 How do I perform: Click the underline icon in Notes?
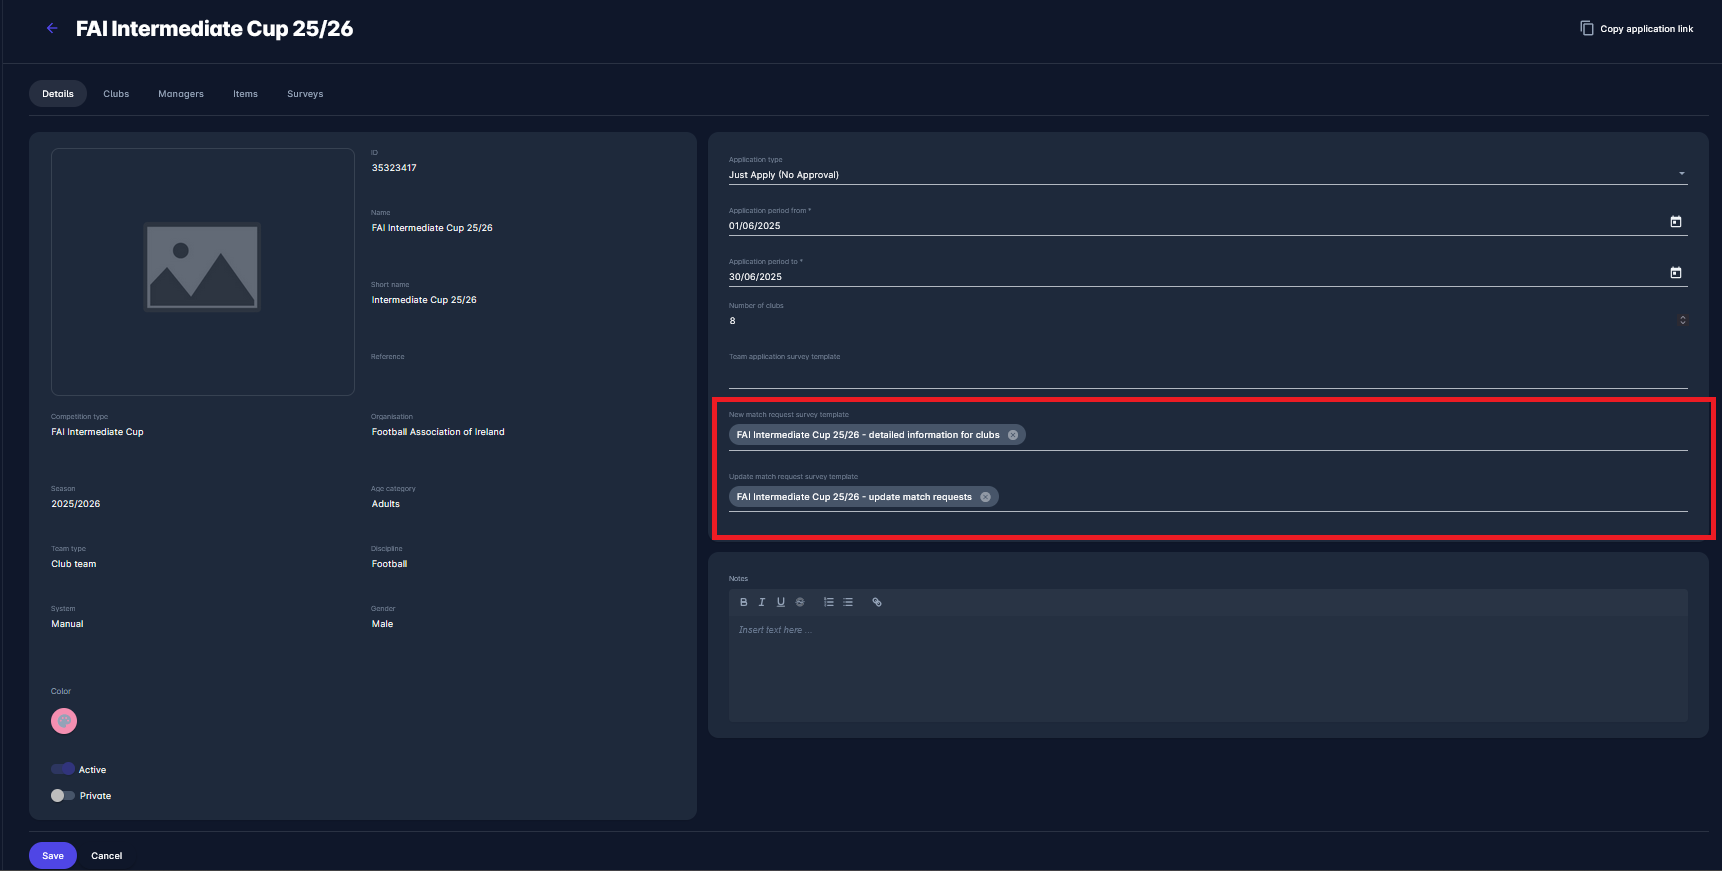coord(781,602)
